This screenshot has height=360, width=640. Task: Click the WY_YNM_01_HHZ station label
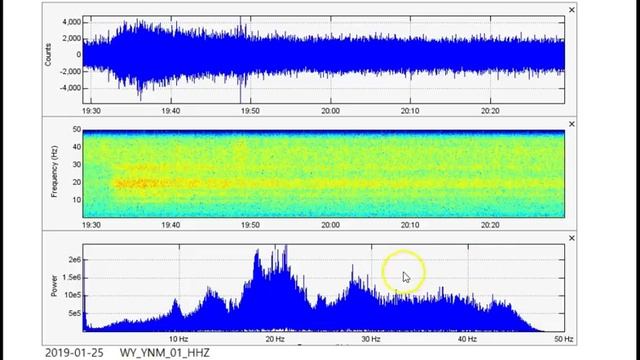tap(165, 353)
